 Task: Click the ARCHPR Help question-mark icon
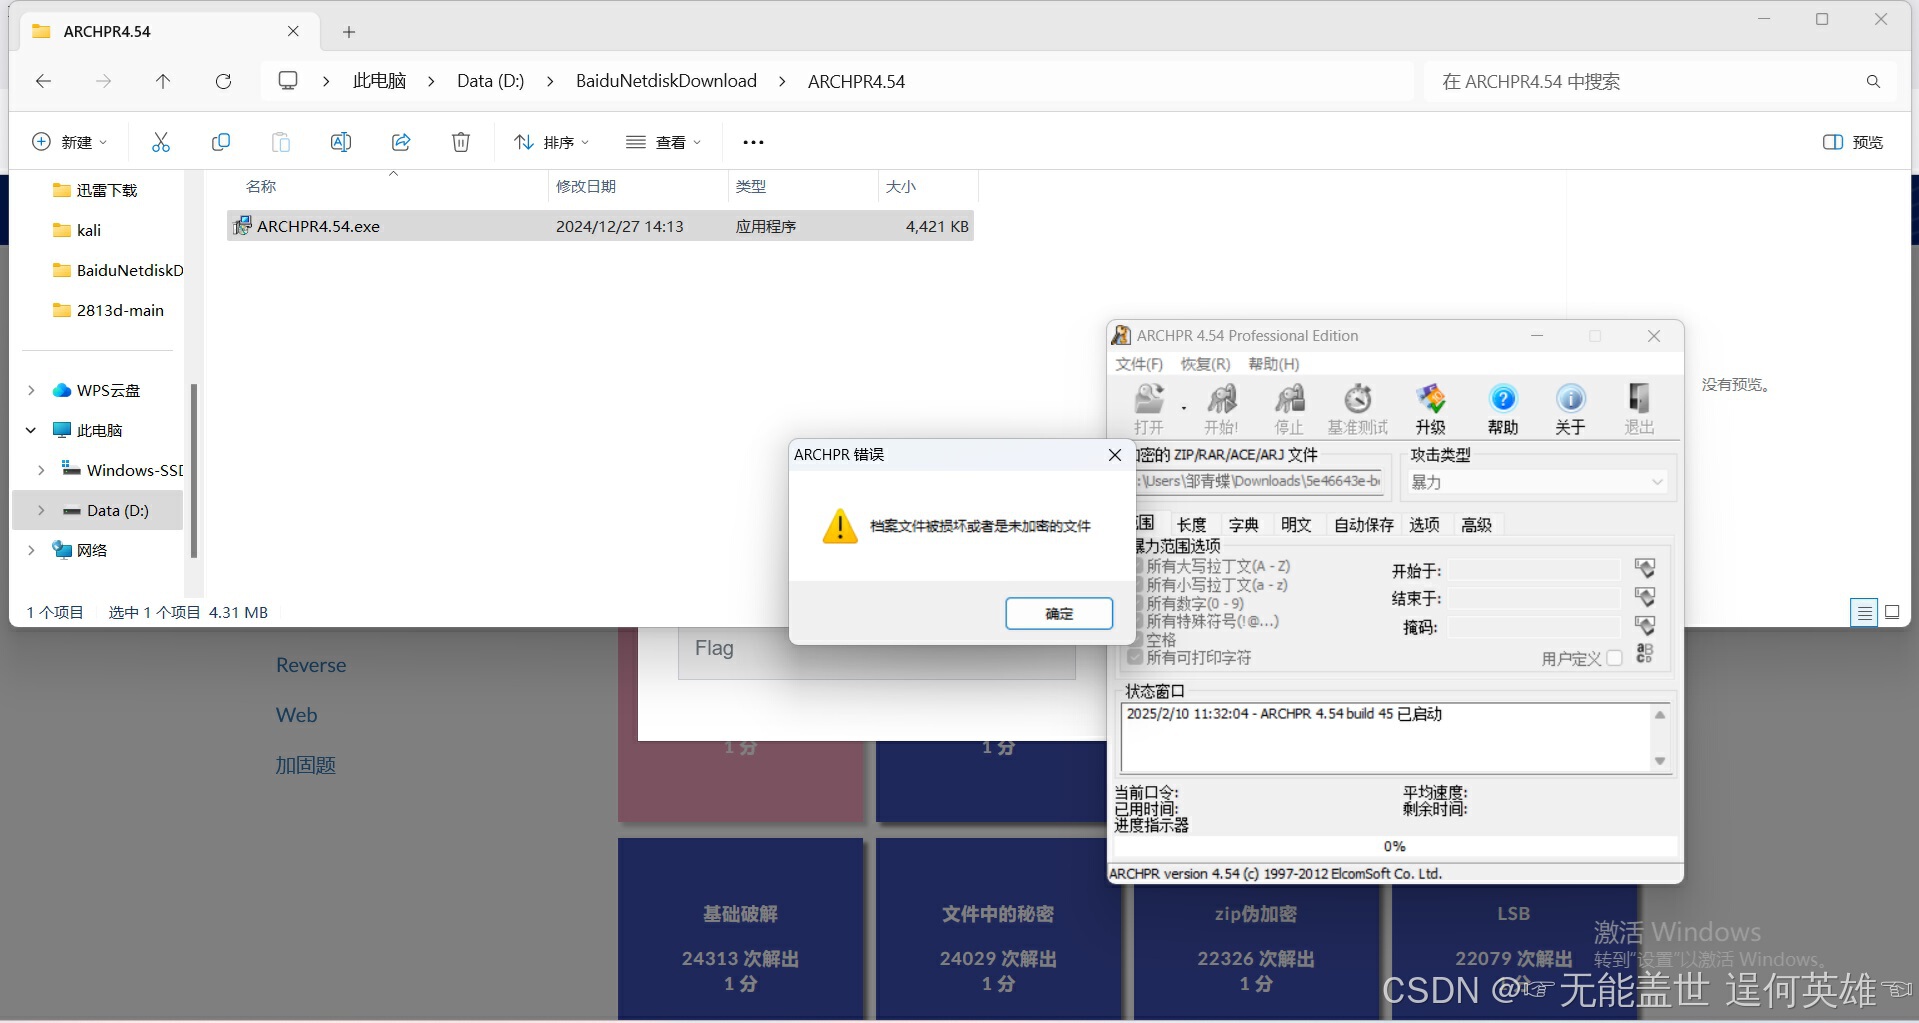[1503, 399]
